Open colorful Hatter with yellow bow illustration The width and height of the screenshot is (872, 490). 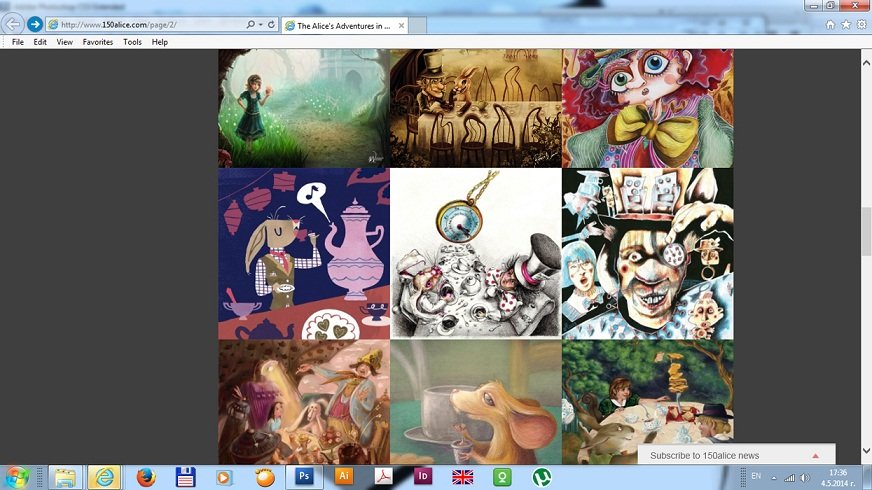tap(648, 108)
